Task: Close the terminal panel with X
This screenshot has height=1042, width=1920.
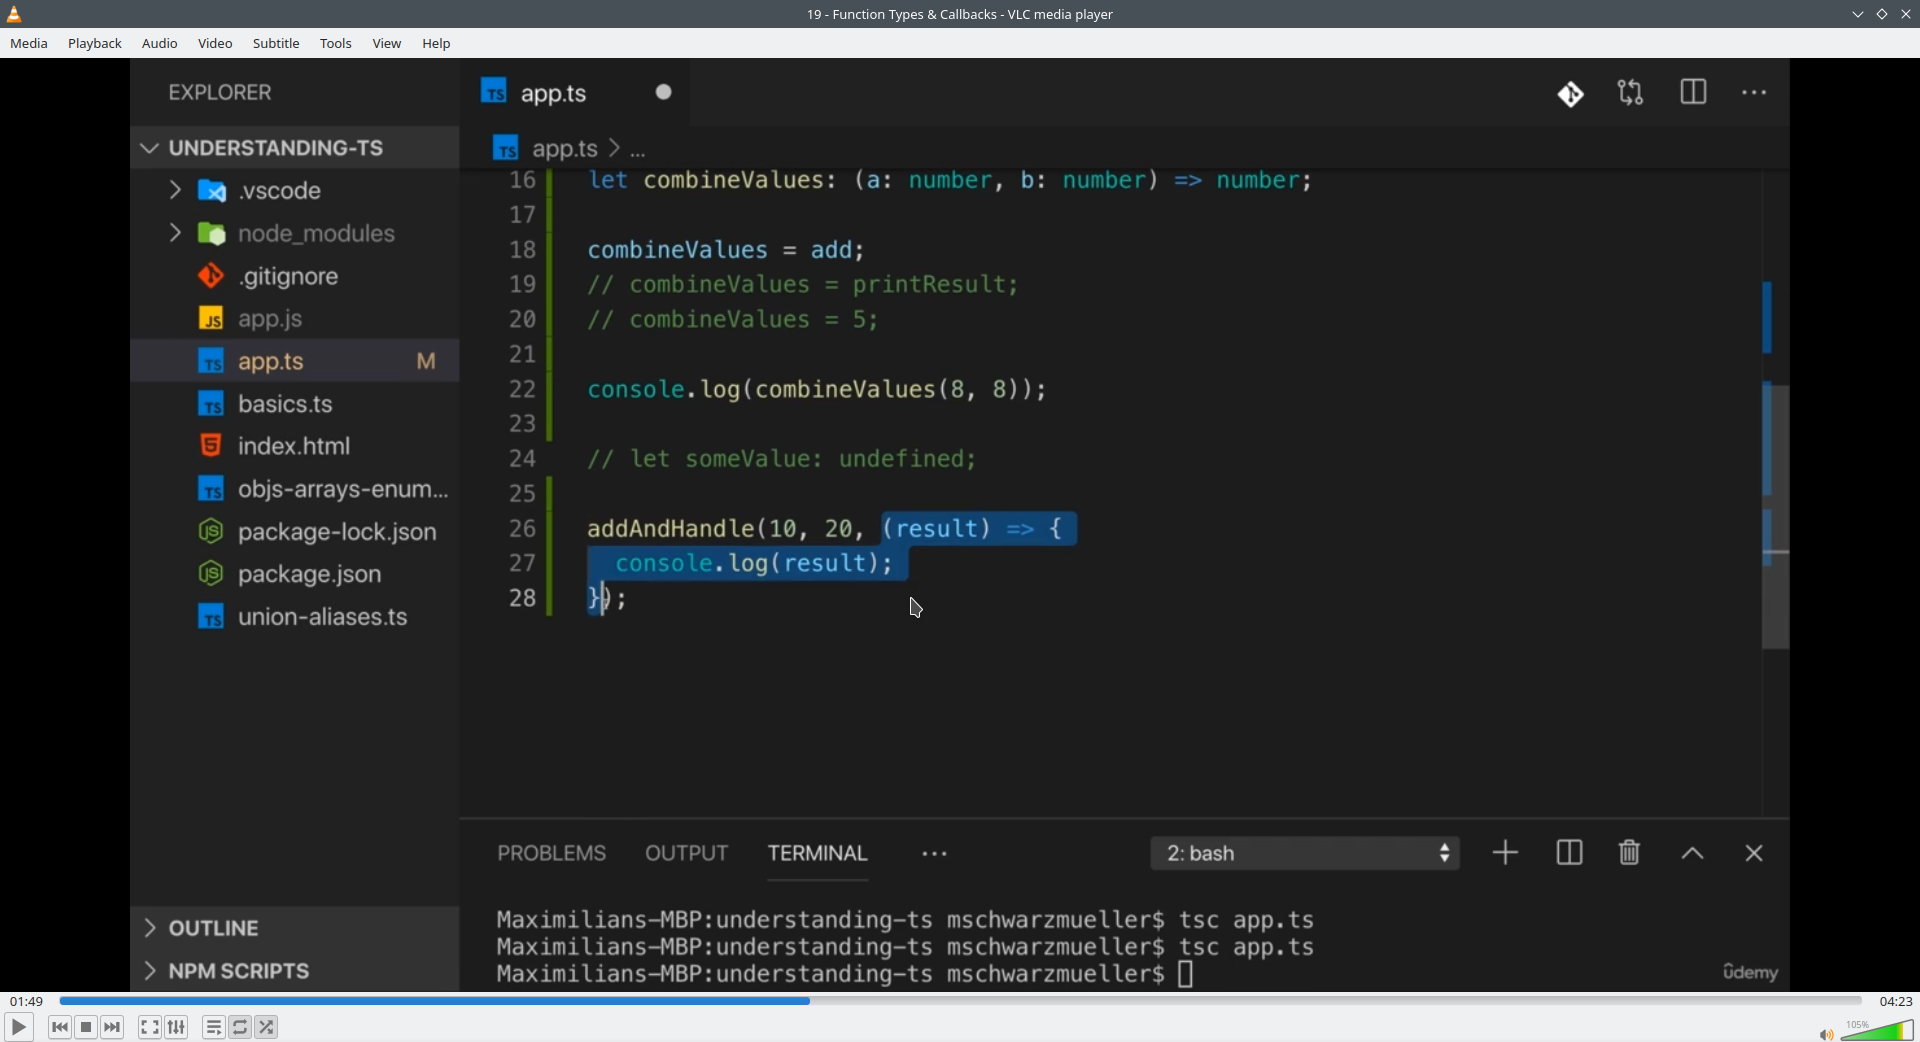Action: pos(1754,854)
